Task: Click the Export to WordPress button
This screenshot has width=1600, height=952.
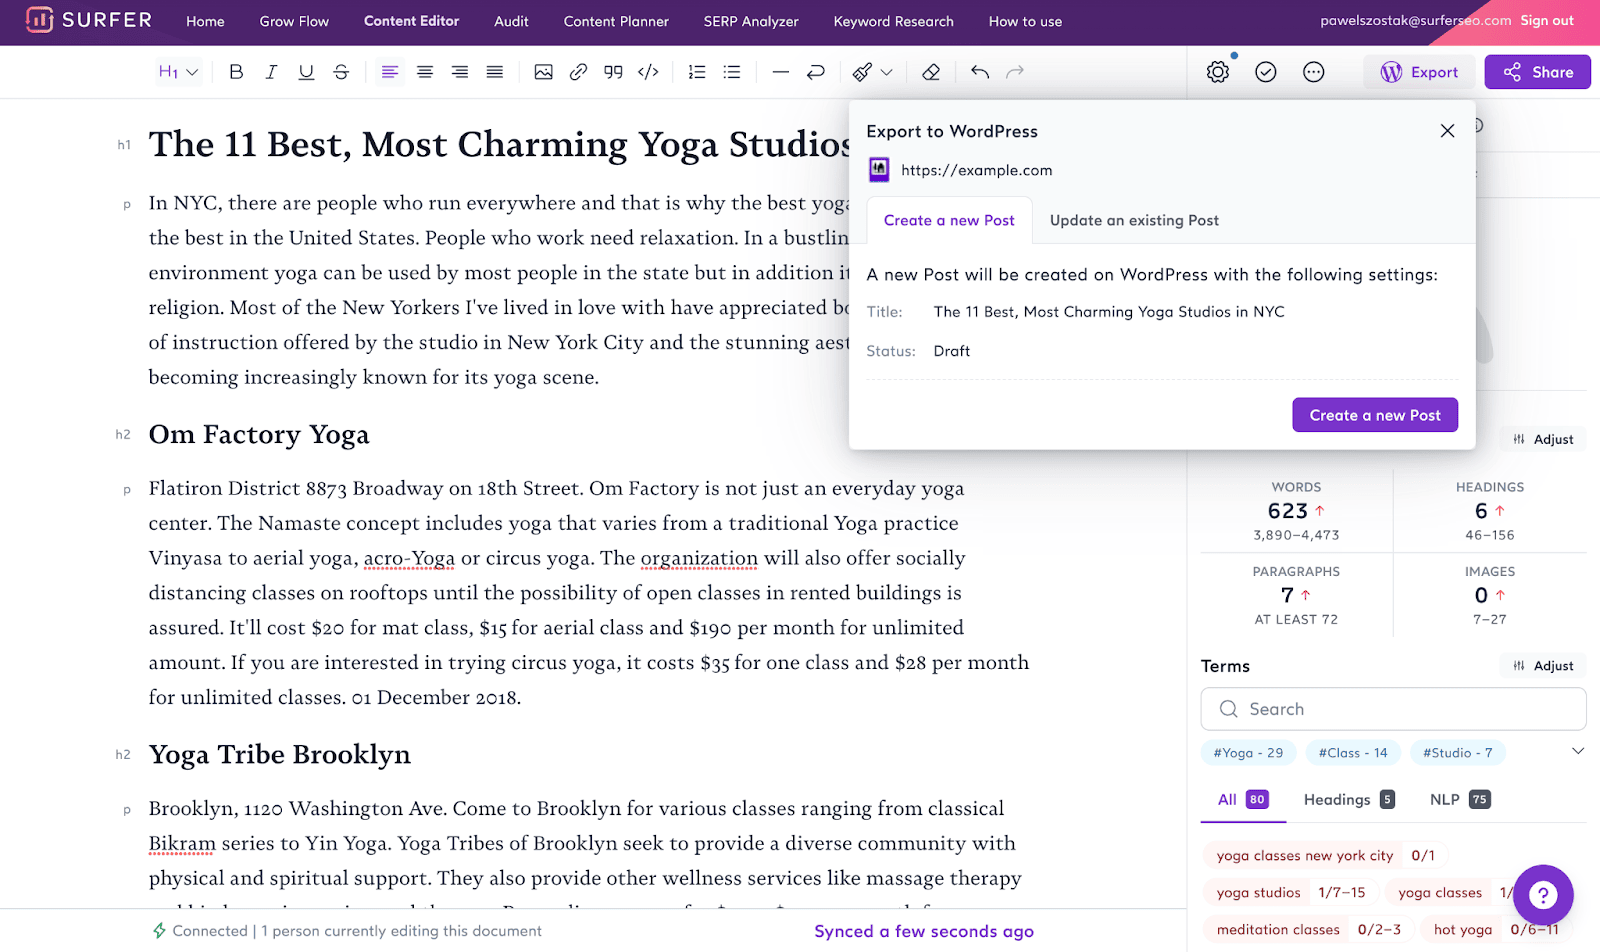Action: tap(1419, 72)
